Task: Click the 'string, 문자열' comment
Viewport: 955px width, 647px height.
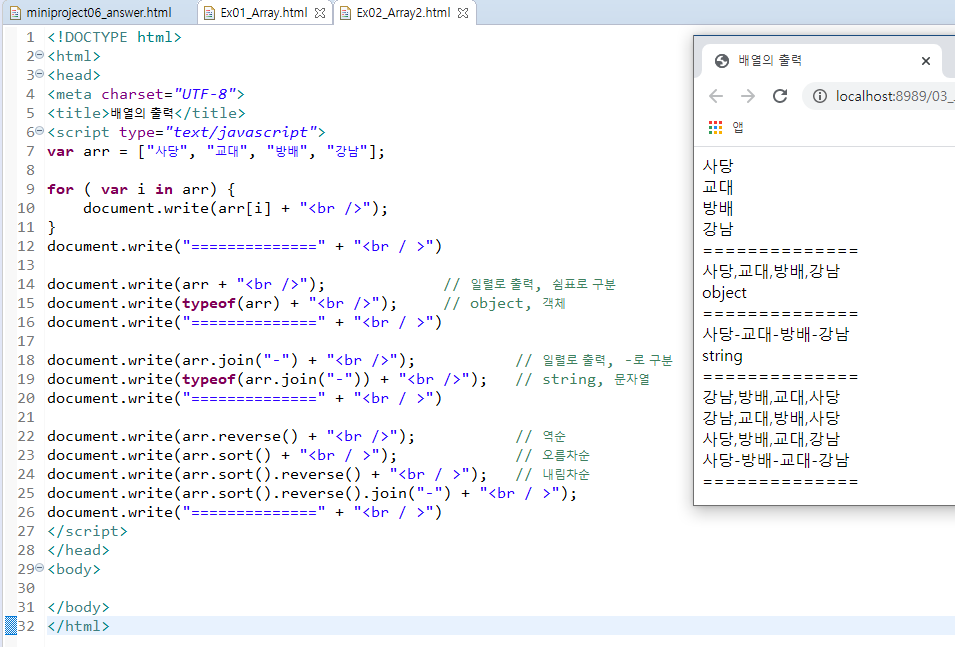Action: pyautogui.click(x=583, y=379)
